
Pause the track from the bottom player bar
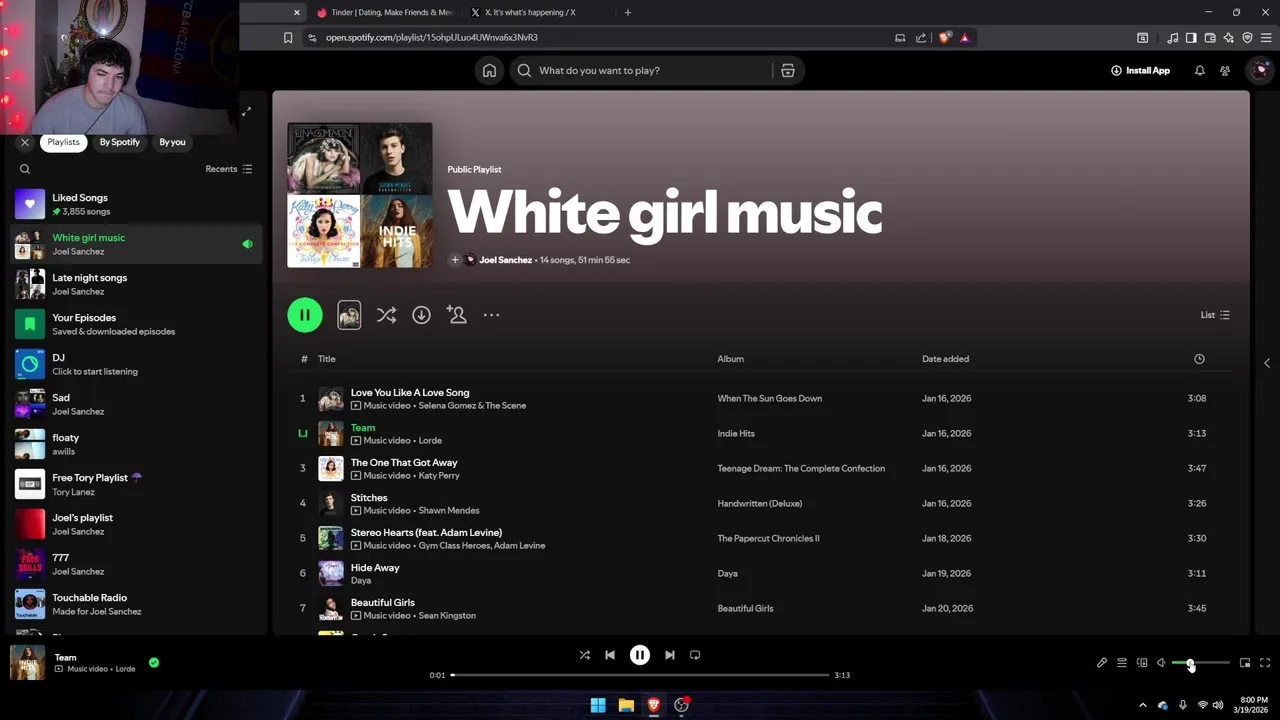[x=640, y=655]
